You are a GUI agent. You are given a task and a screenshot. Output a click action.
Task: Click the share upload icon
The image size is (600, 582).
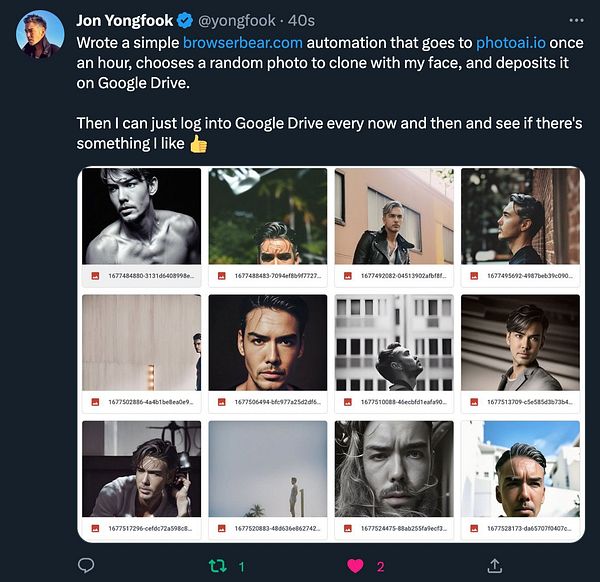(x=494, y=566)
